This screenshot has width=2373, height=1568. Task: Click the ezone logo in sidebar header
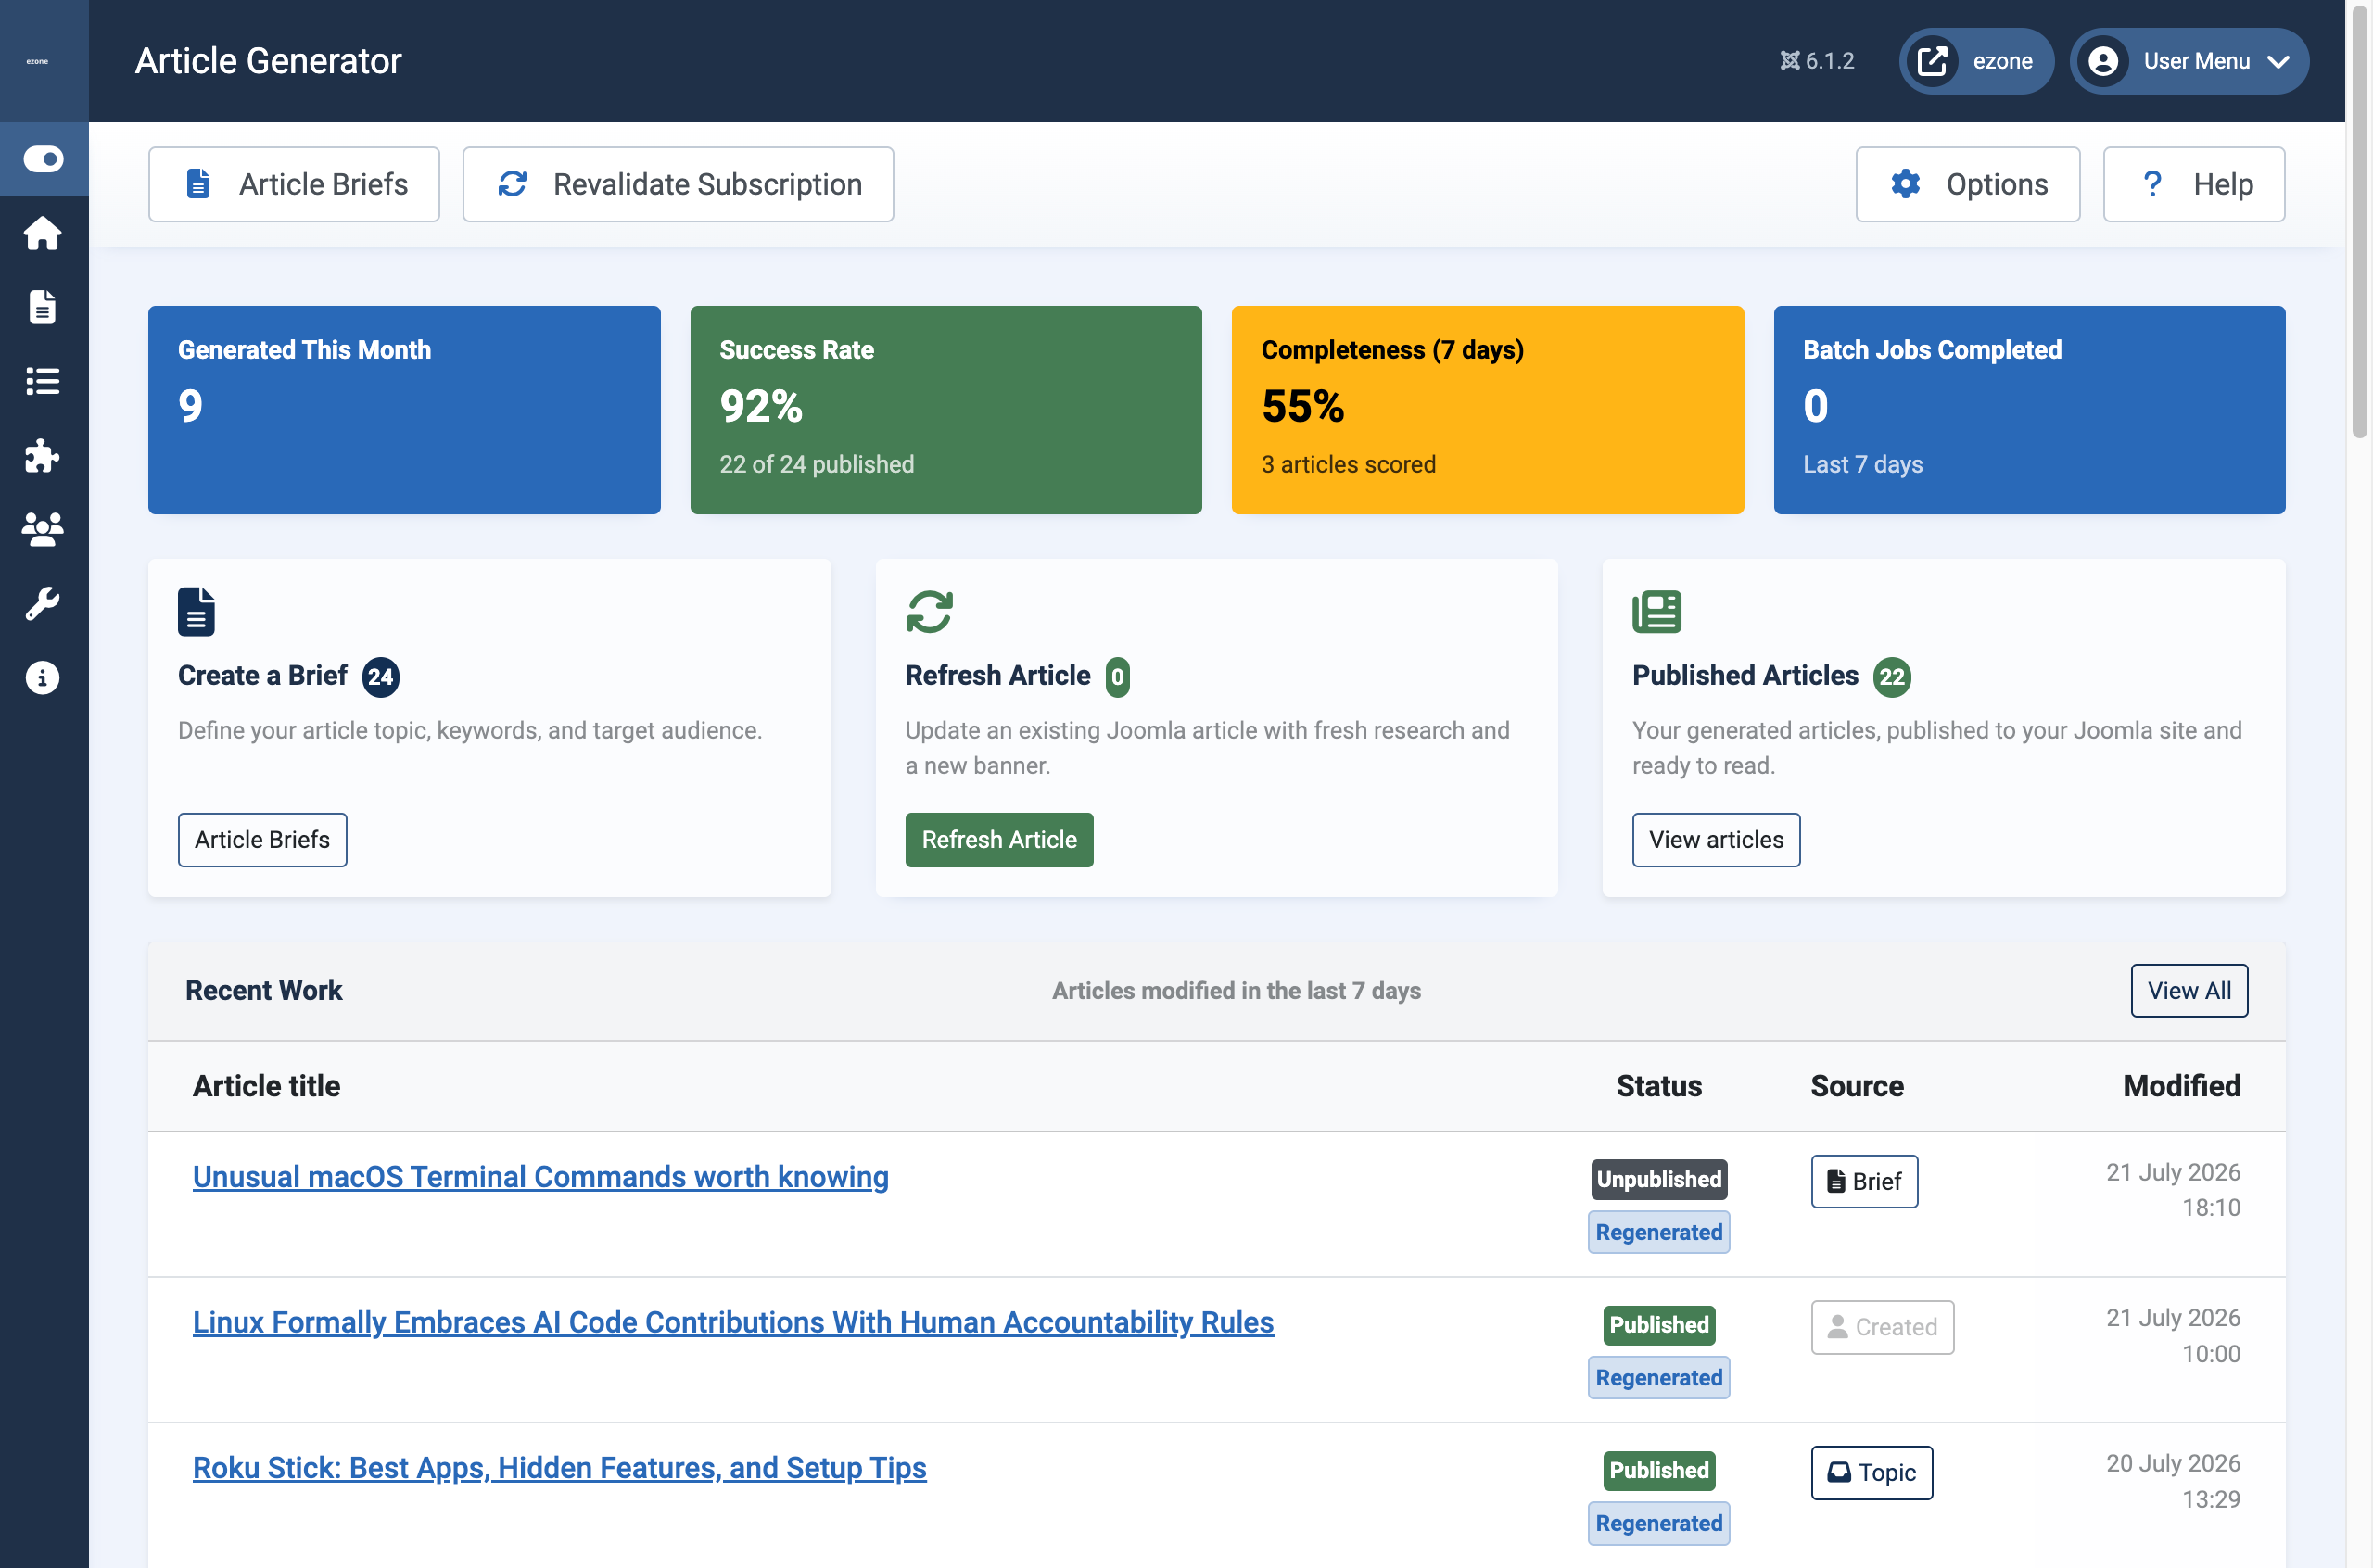(38, 61)
